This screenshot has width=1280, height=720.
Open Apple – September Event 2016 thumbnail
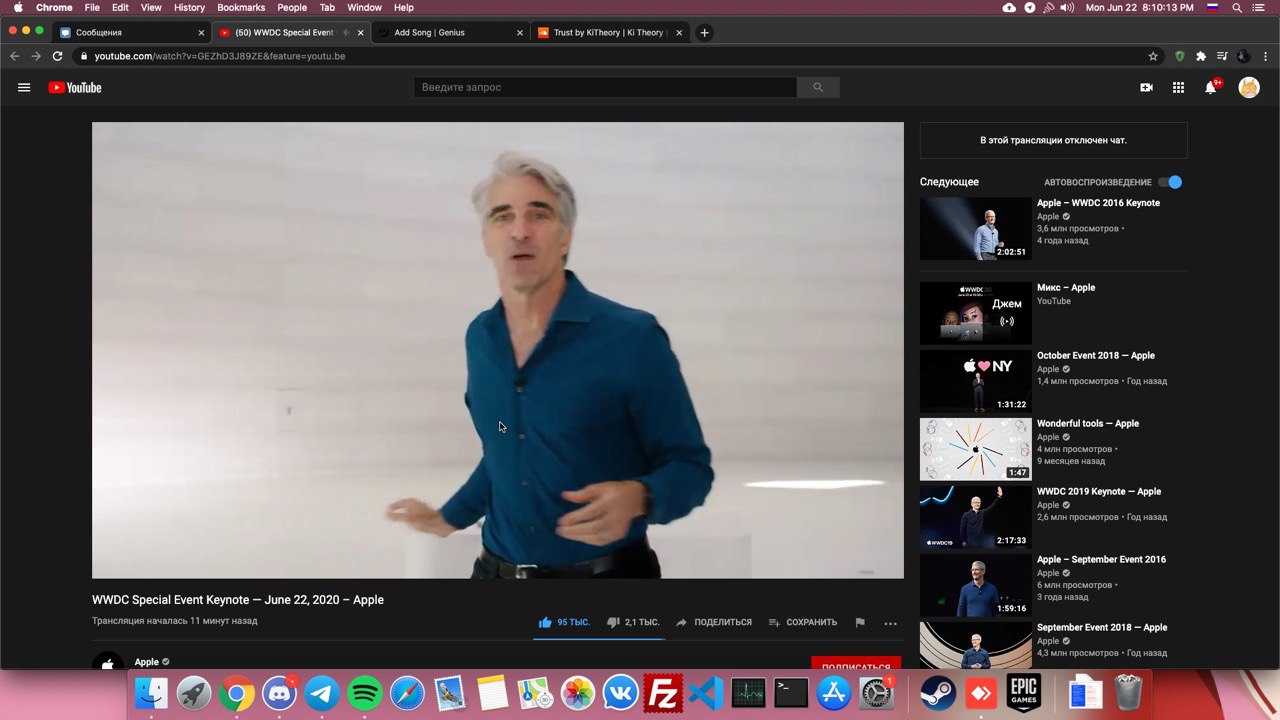point(975,585)
